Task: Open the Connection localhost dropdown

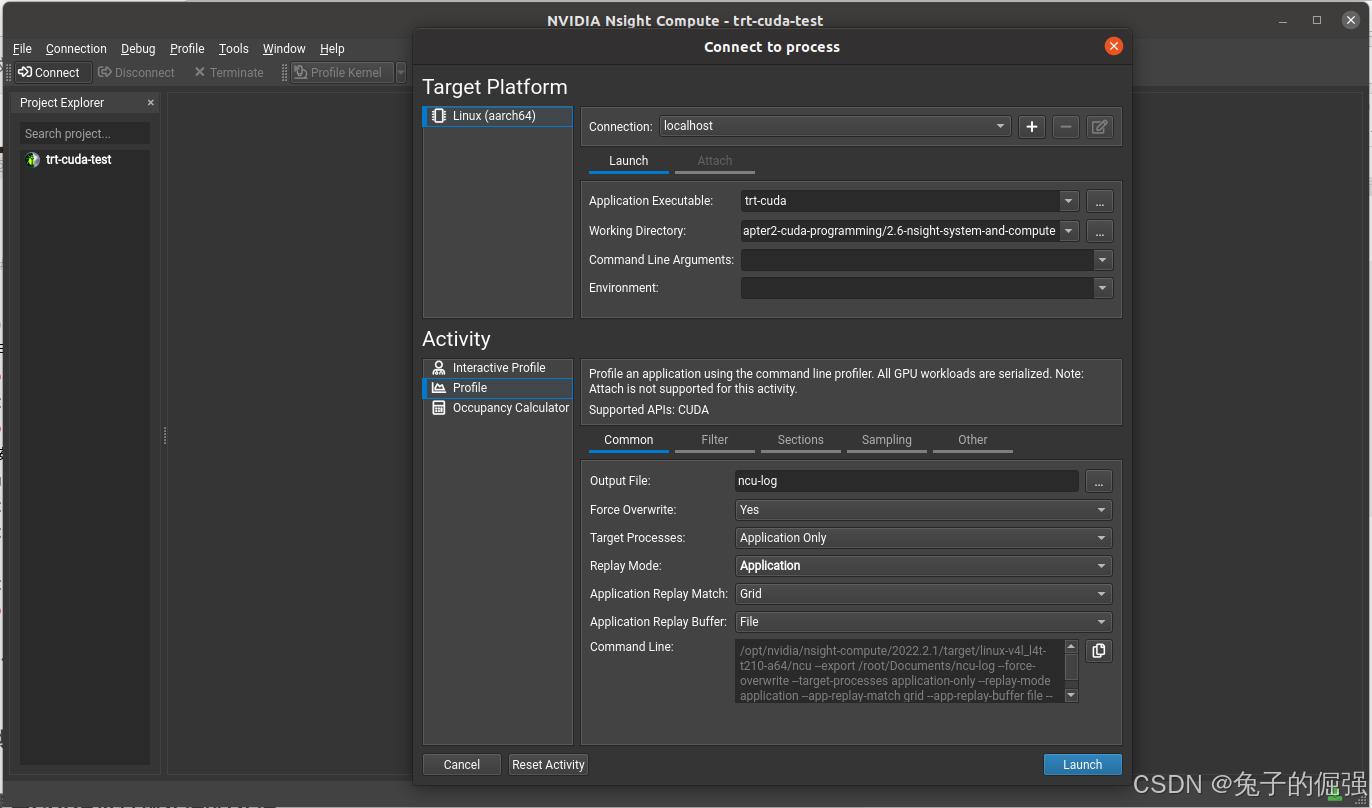Action: click(x=835, y=126)
